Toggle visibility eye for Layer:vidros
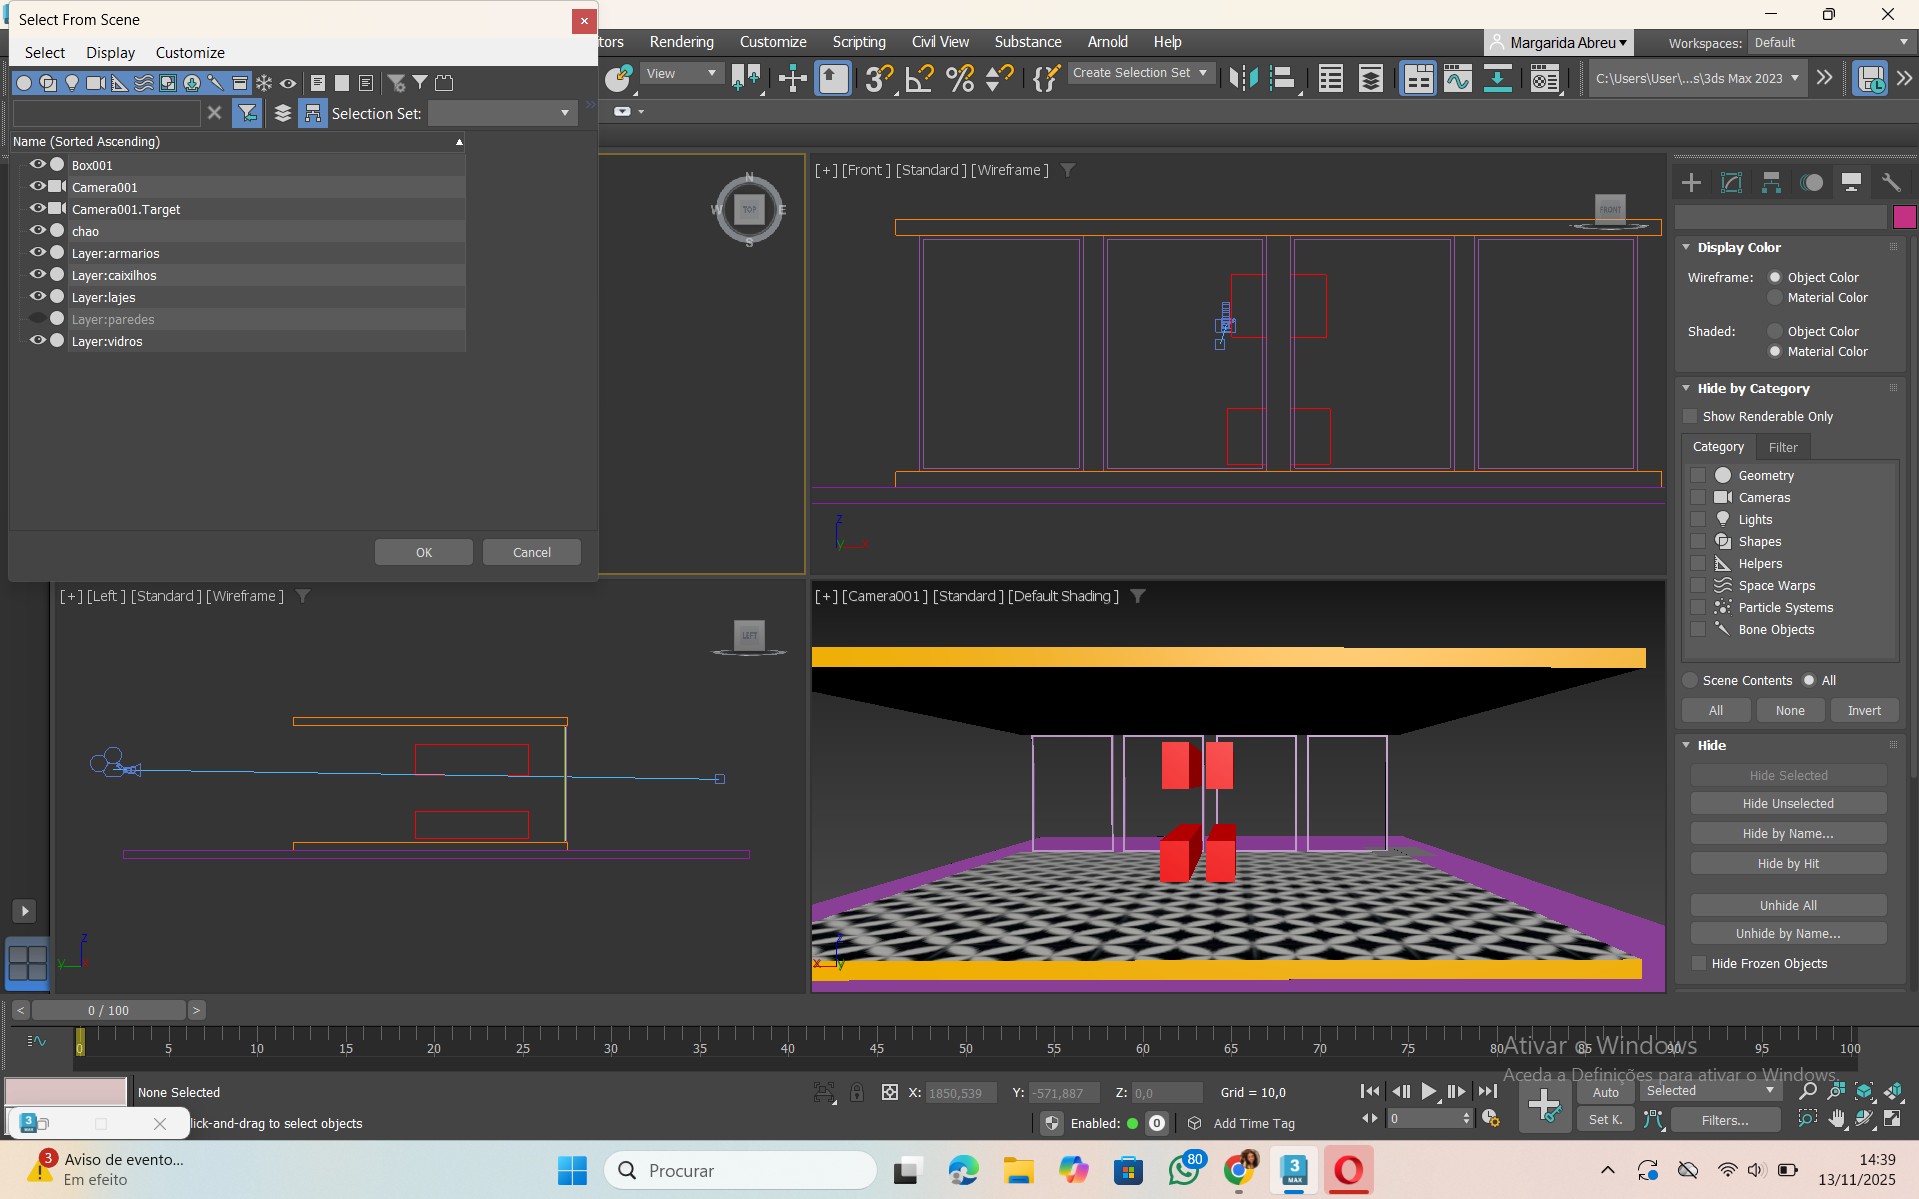 coord(37,340)
